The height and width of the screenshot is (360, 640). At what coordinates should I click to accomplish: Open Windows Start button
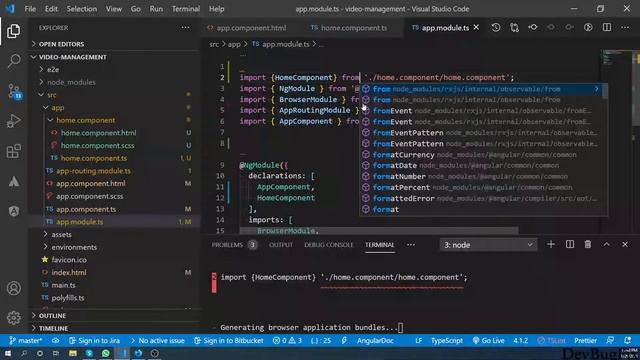[x=8, y=353]
